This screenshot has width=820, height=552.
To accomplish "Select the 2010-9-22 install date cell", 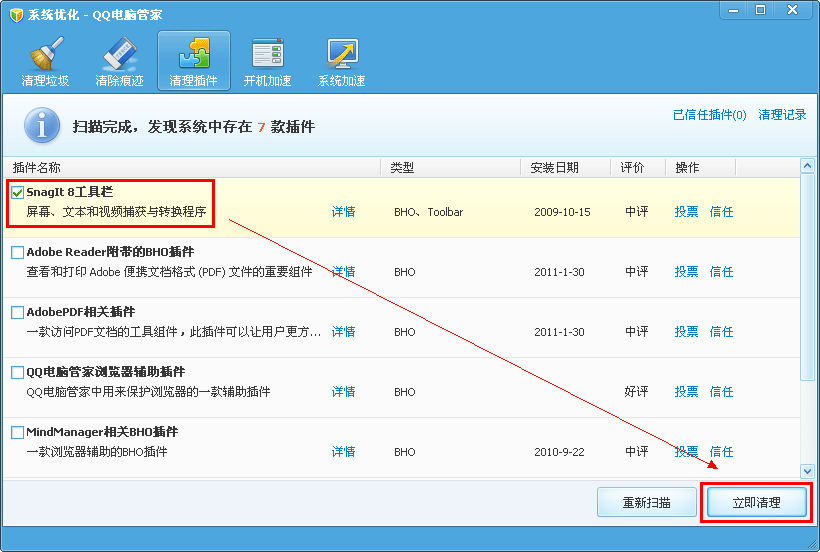I will [559, 452].
